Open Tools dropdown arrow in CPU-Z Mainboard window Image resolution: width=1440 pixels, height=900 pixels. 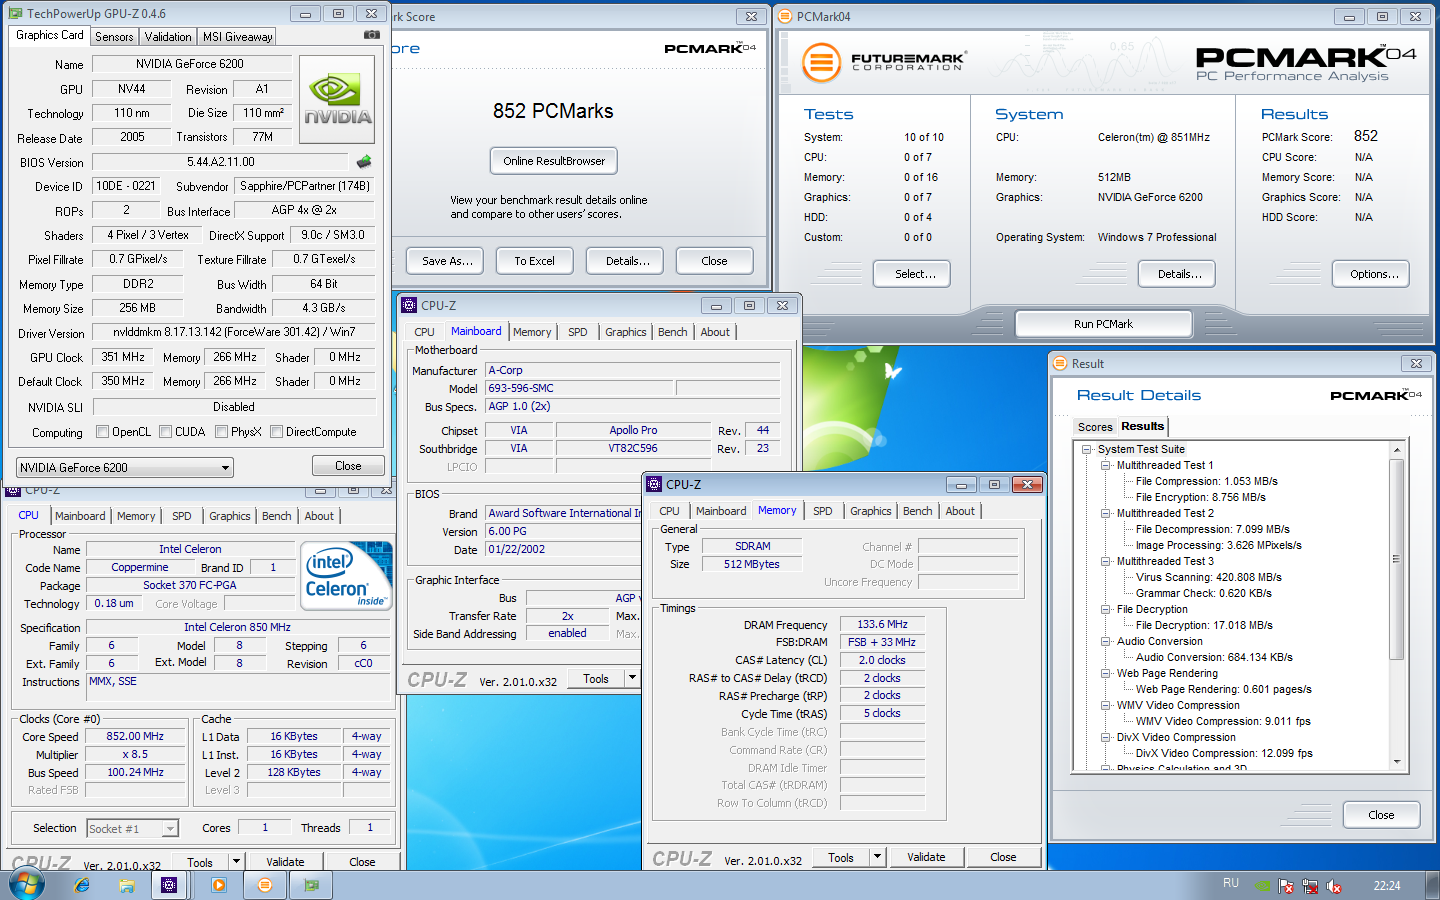pos(632,678)
